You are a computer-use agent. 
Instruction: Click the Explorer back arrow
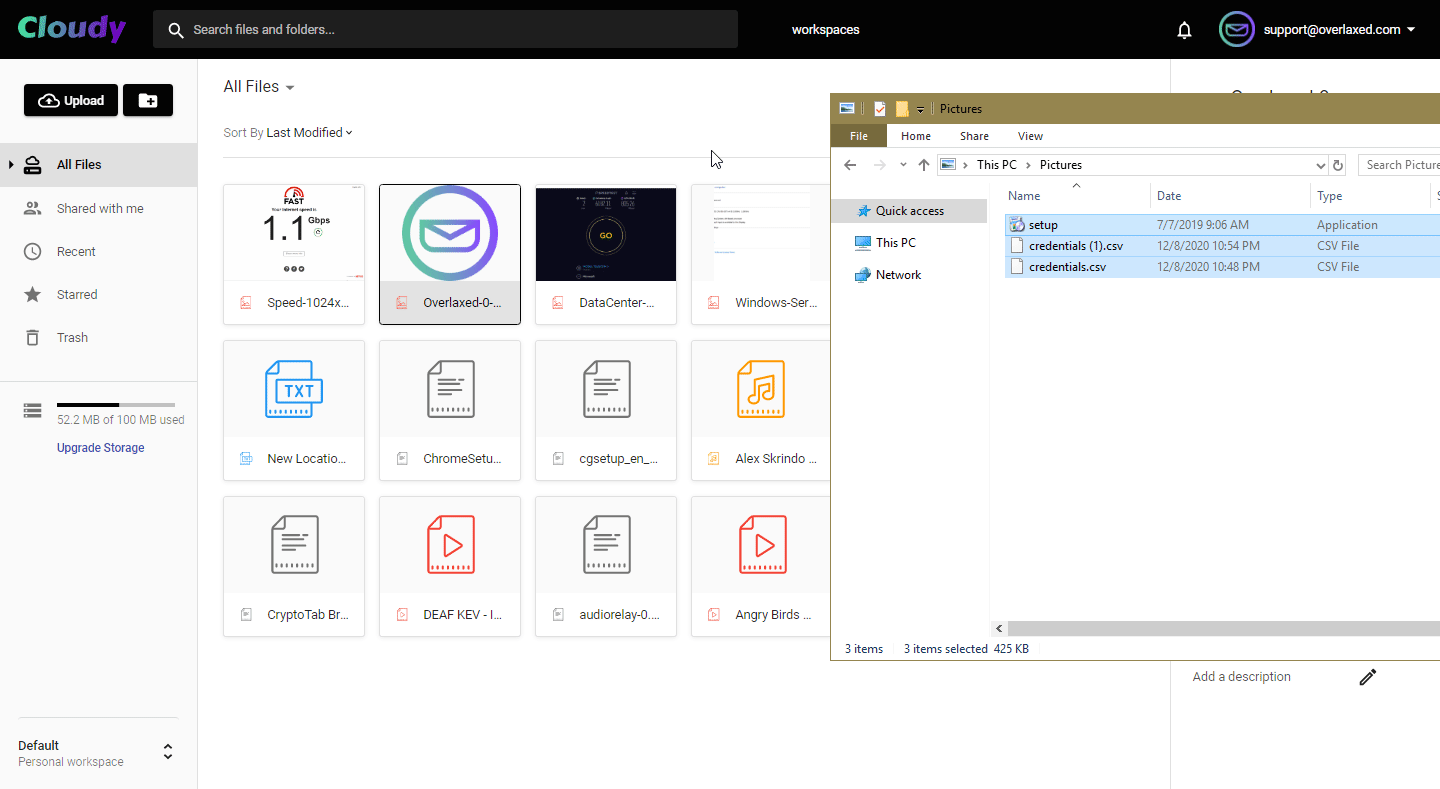pyautogui.click(x=850, y=165)
